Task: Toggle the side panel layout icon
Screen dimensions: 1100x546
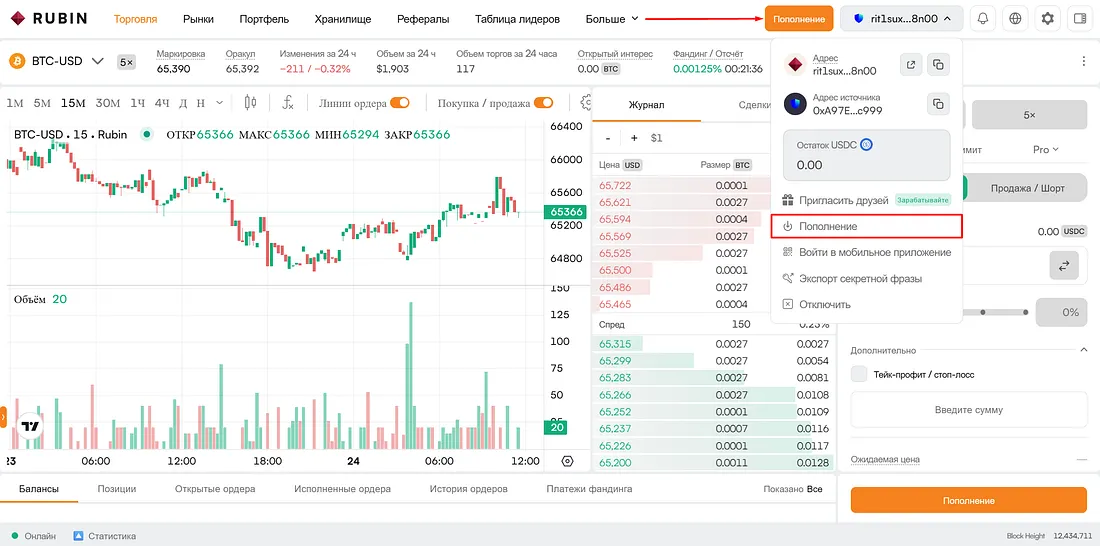Action: [x=1080, y=19]
